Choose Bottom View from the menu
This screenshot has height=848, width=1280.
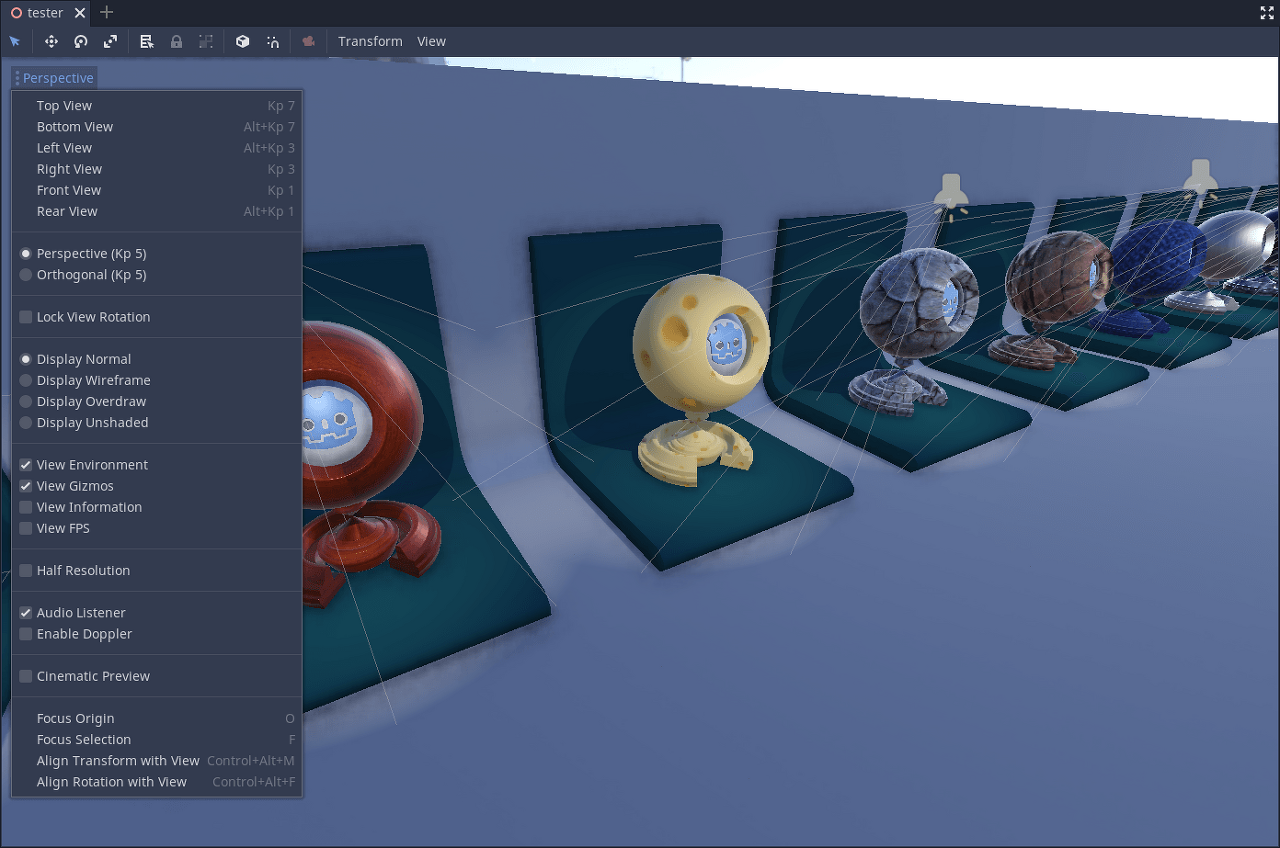157,127
